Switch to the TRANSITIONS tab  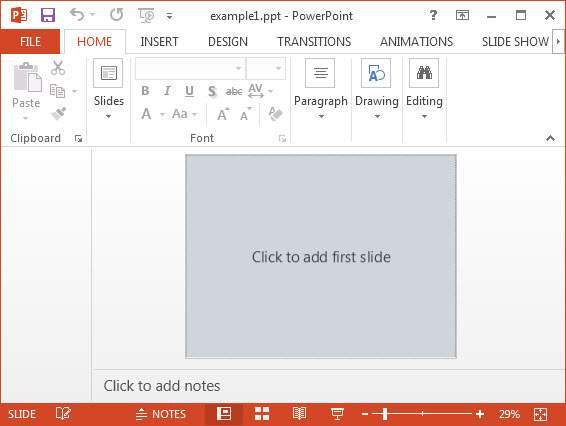click(x=314, y=42)
